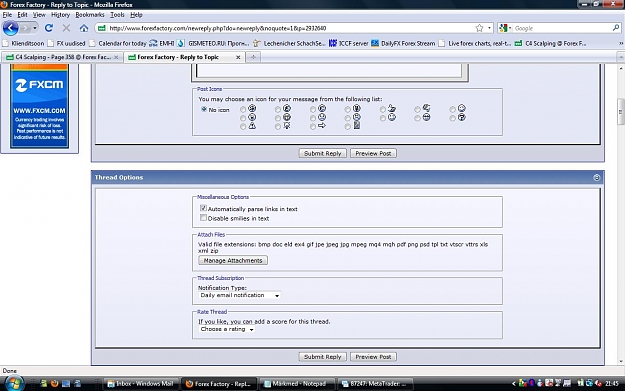
Task: Click the smiling face post icon image
Action: tap(391, 117)
